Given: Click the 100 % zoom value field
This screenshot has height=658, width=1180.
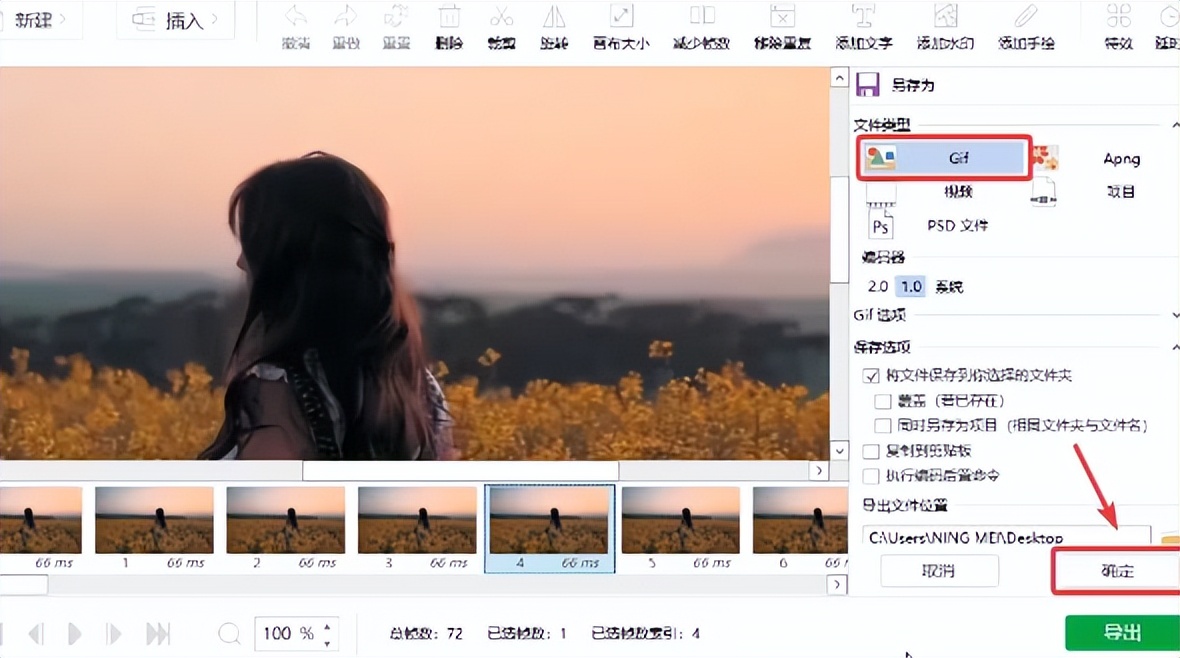Looking at the screenshot, I should click(287, 634).
